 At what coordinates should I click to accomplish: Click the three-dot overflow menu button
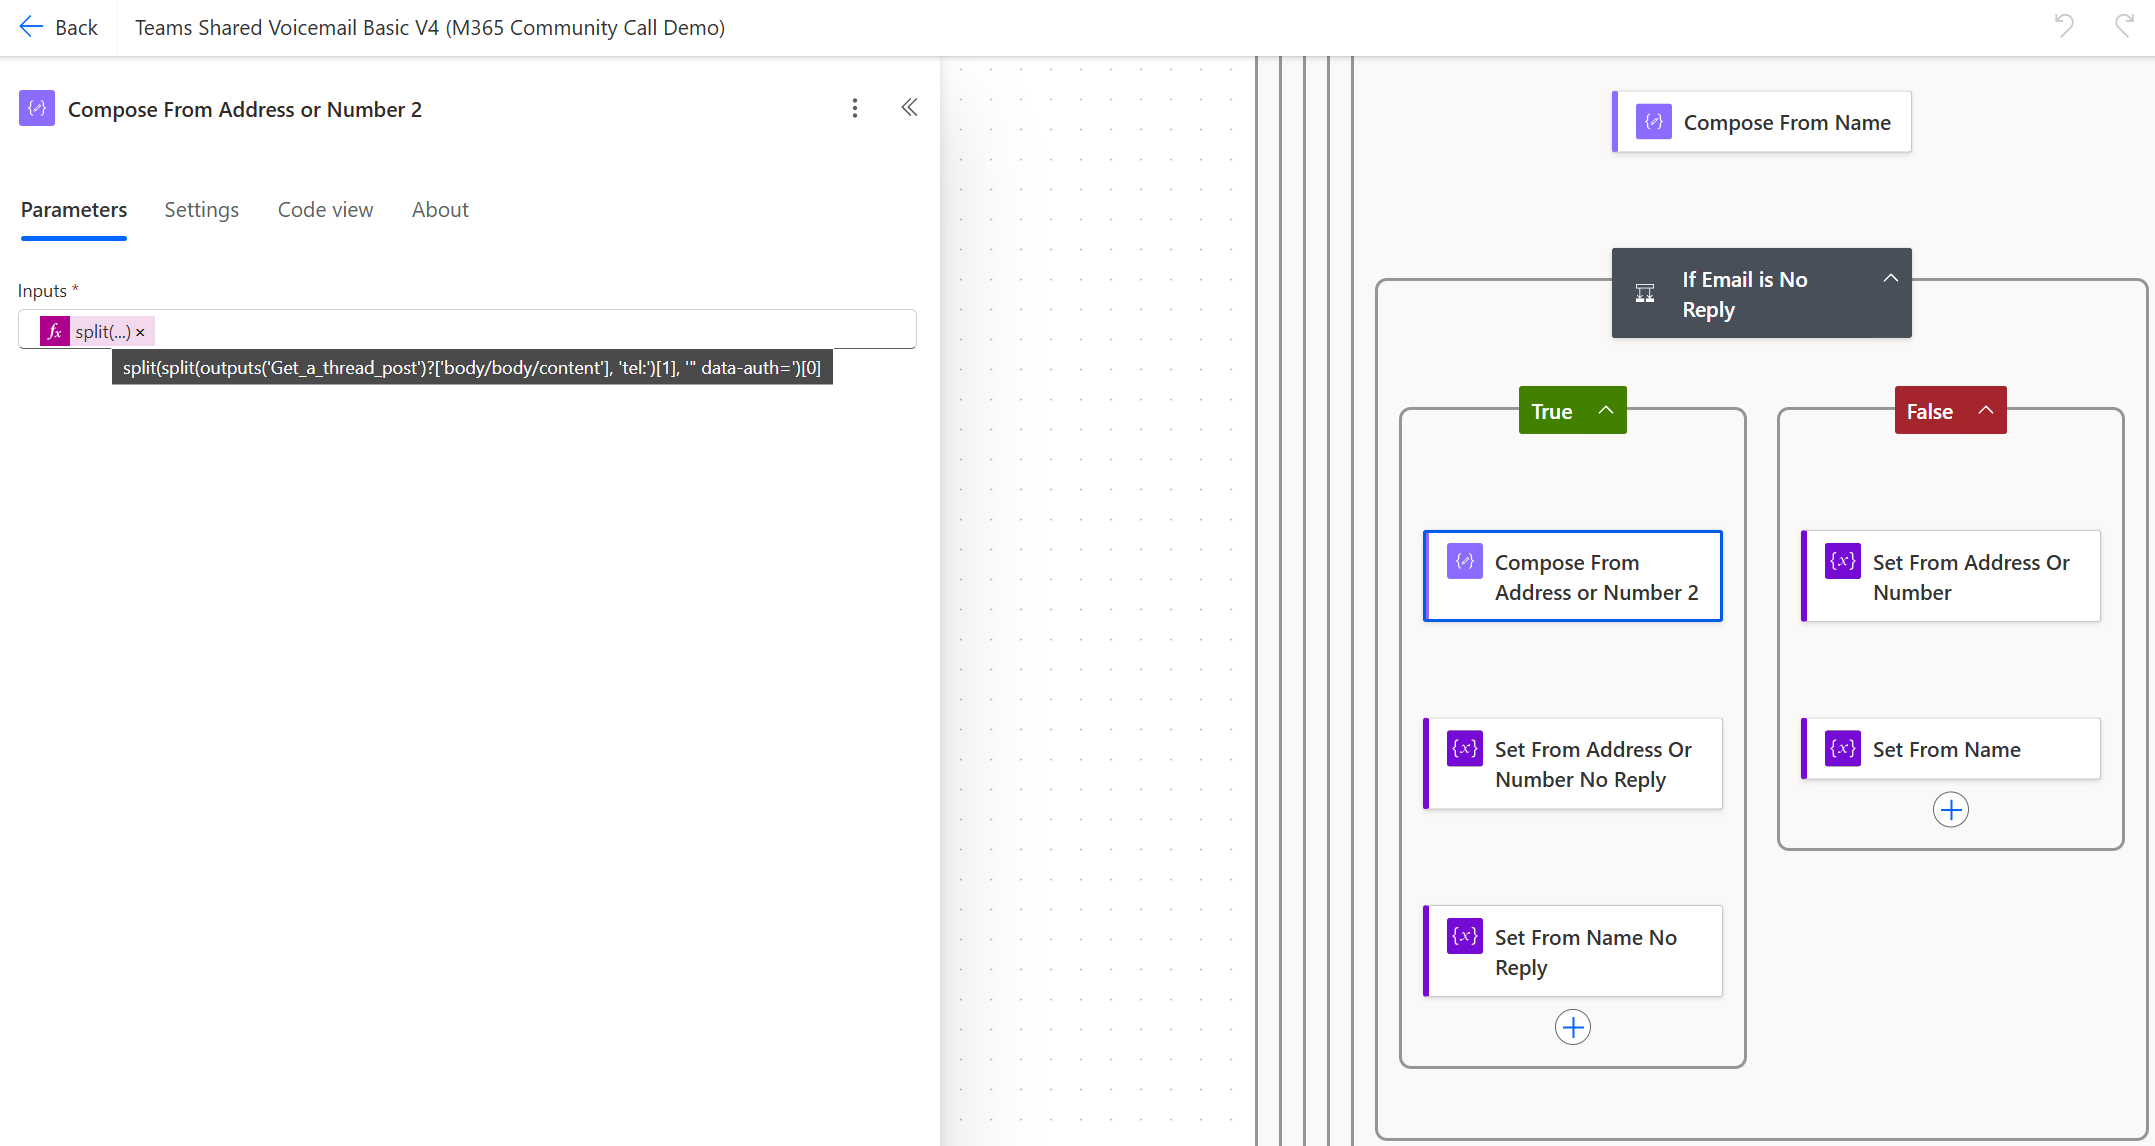(854, 107)
